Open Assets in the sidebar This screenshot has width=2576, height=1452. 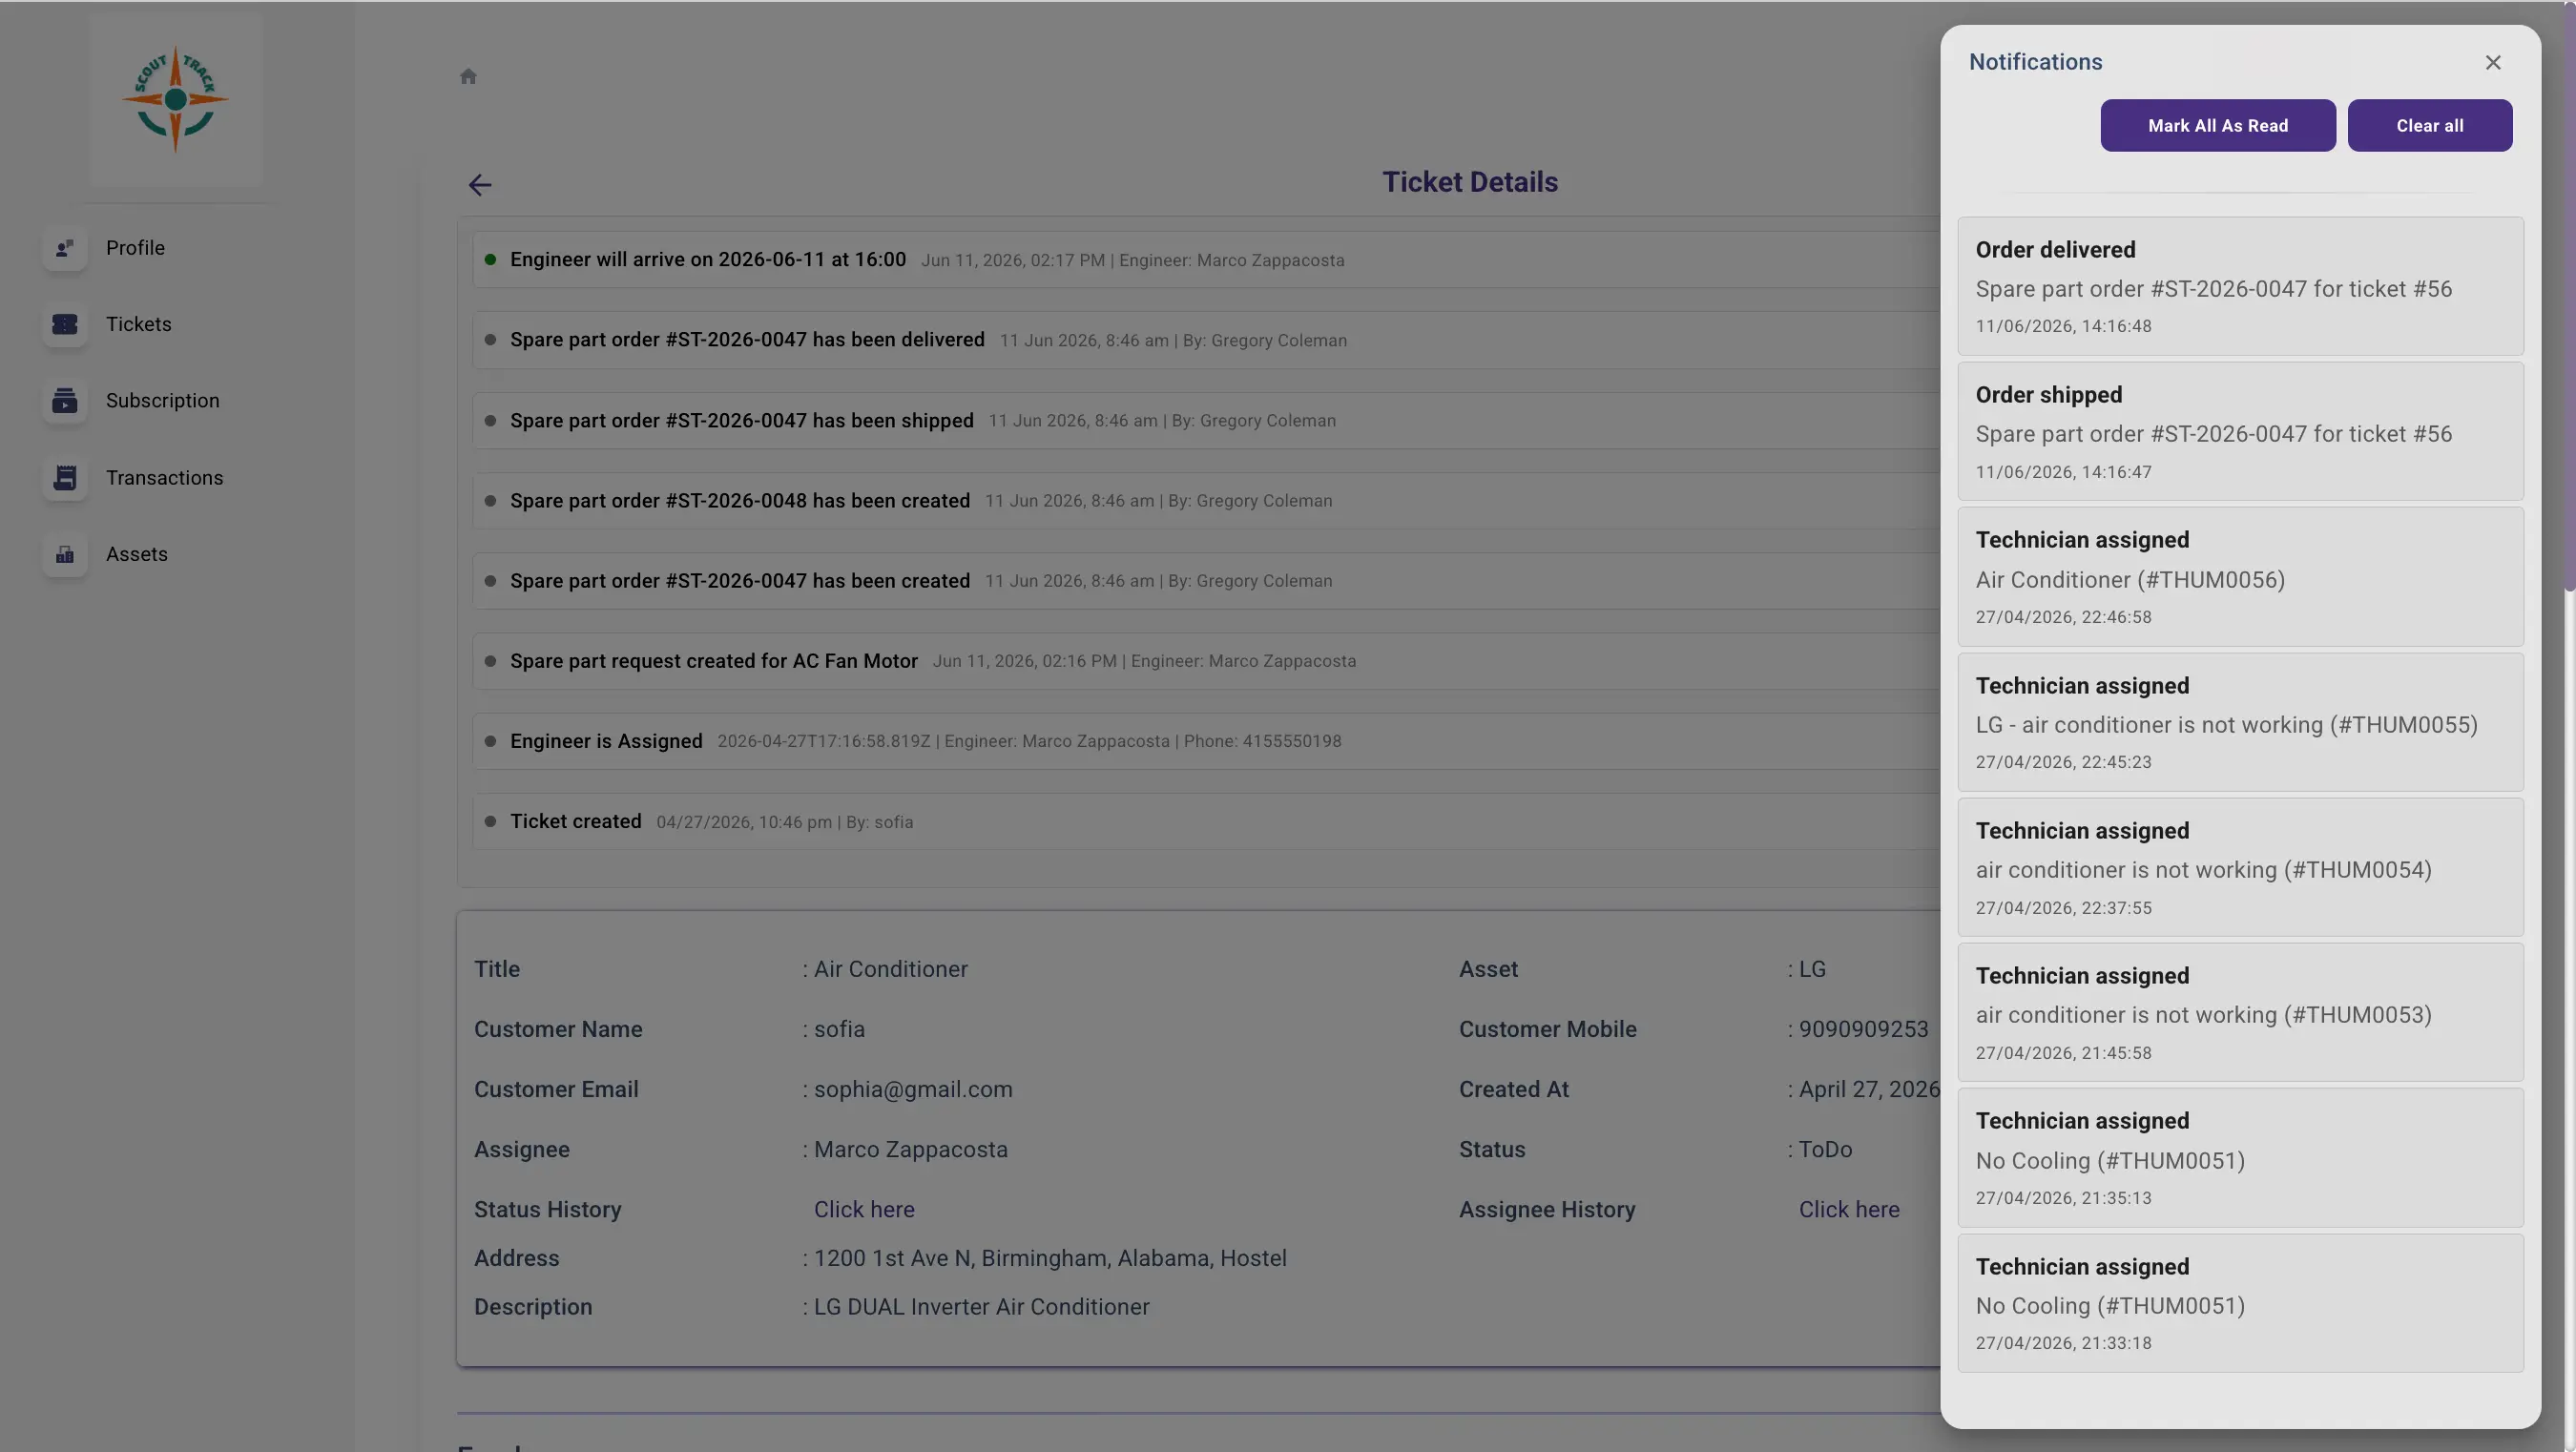point(137,554)
